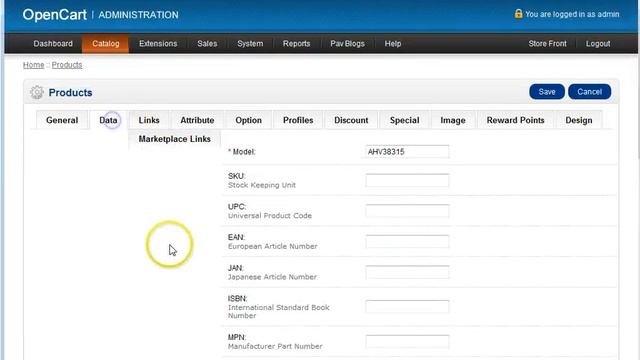Click the SKU input field
The width and height of the screenshot is (640, 360).
pyautogui.click(x=407, y=180)
